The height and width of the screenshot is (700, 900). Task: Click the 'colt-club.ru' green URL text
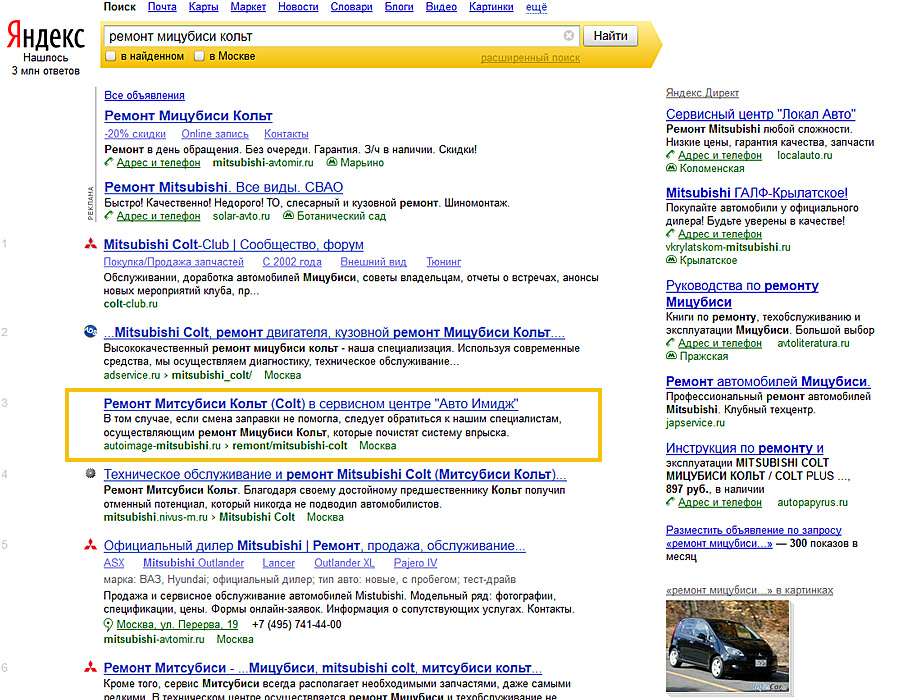coord(130,304)
